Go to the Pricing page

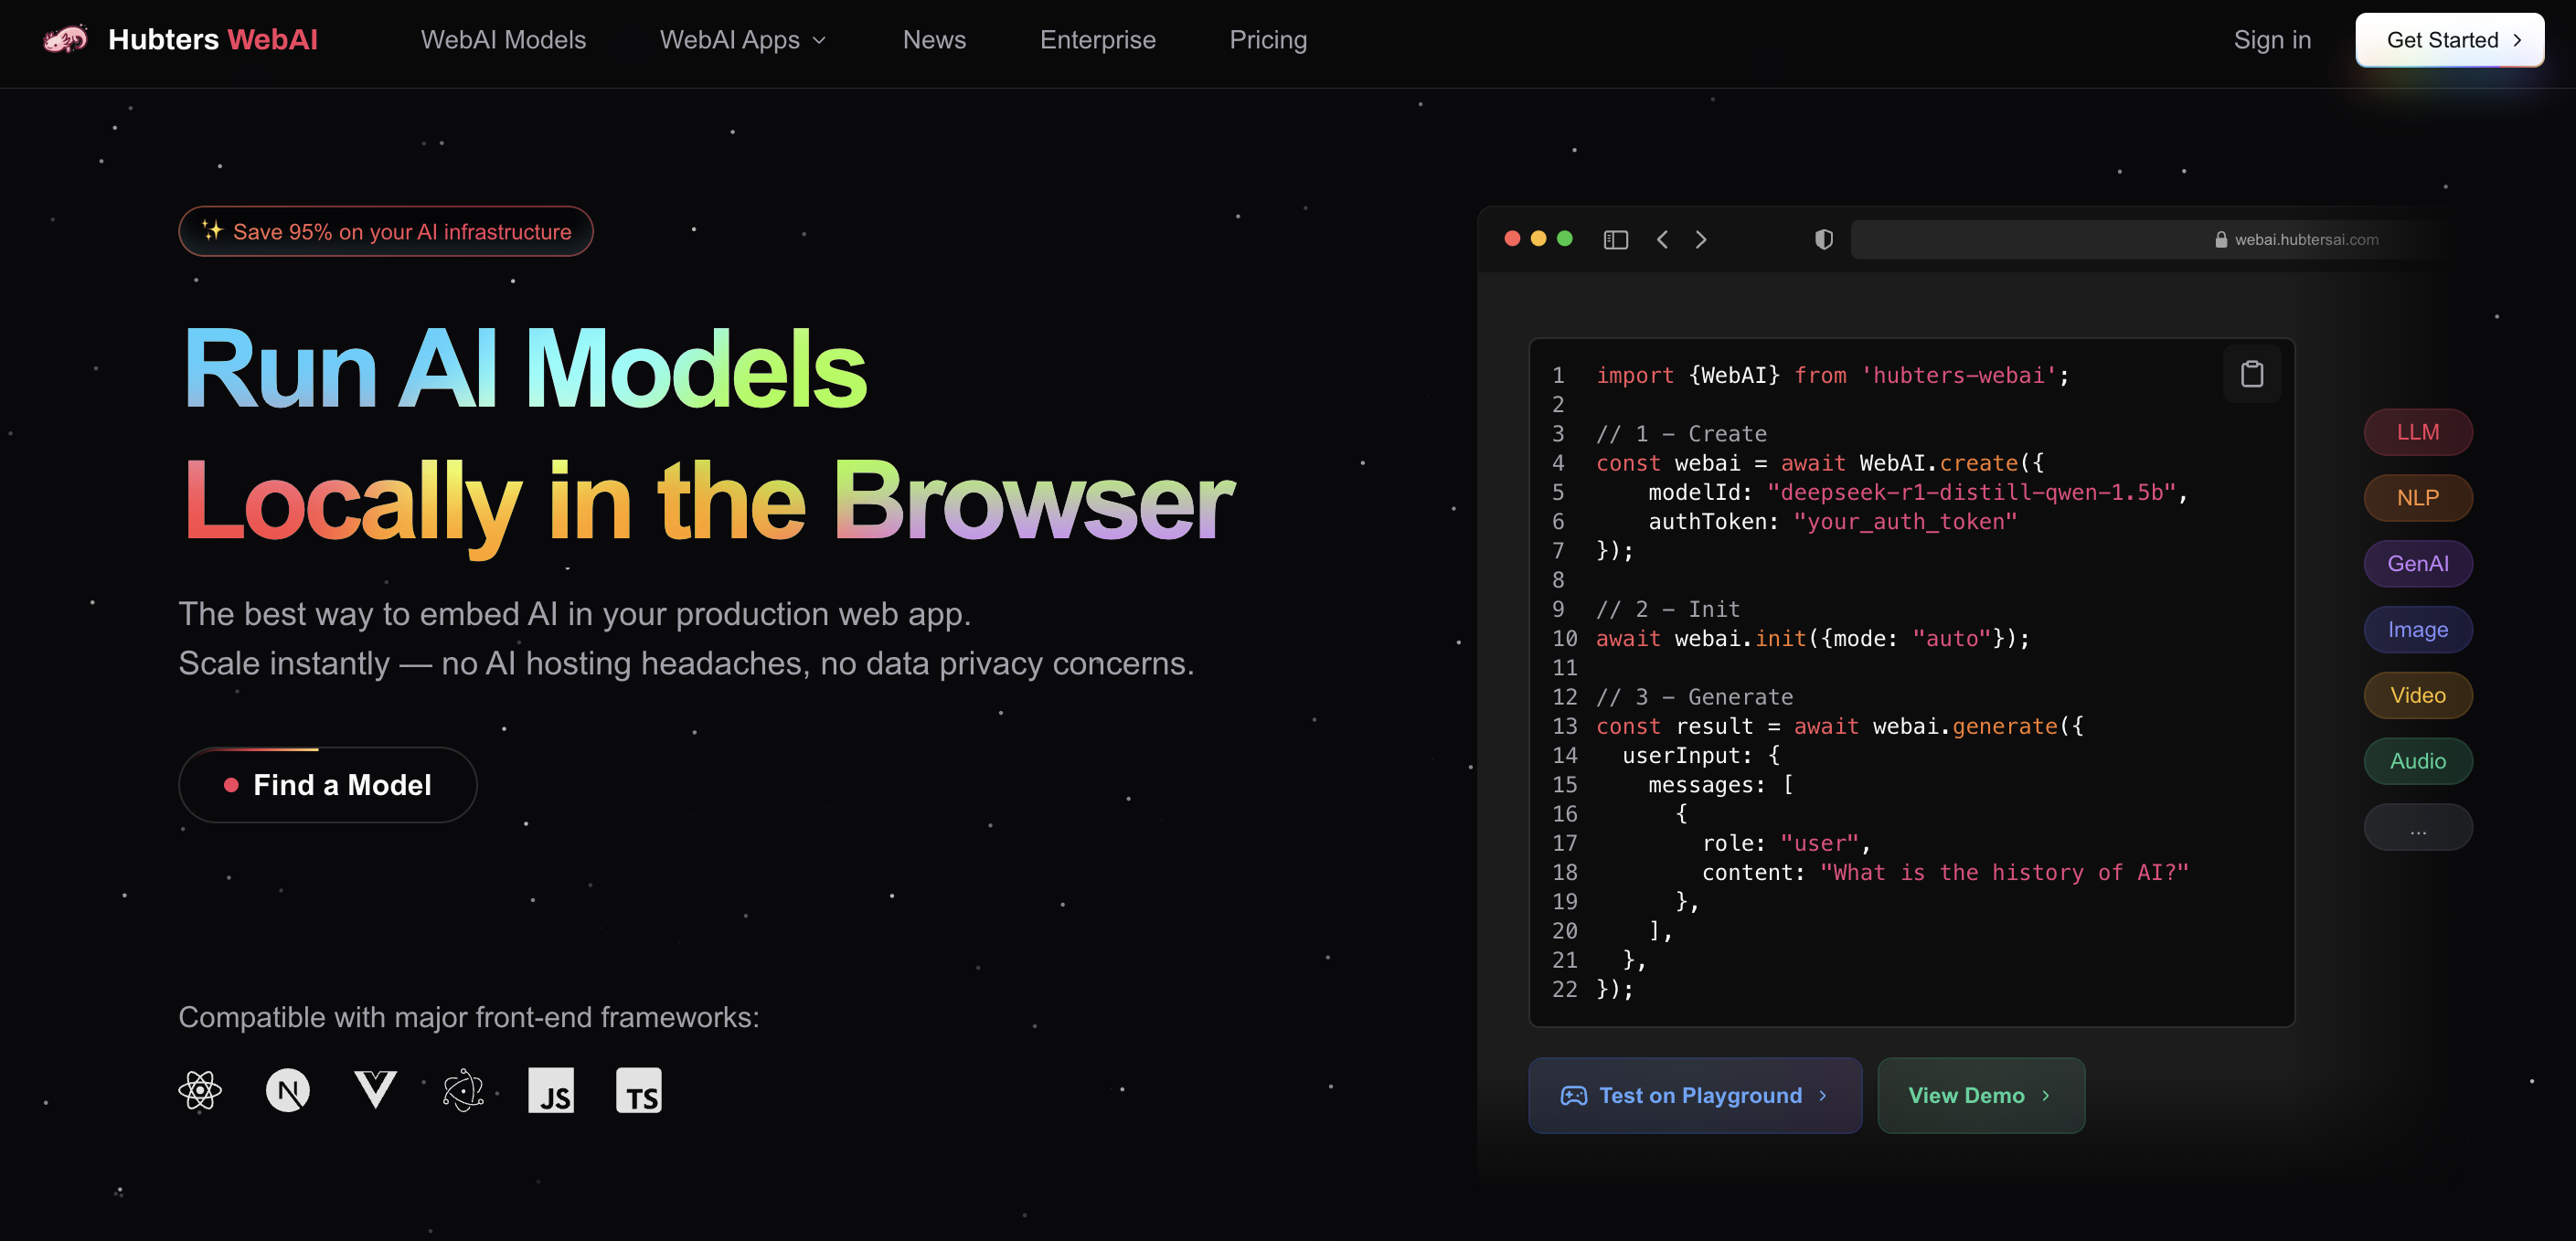(x=1267, y=40)
